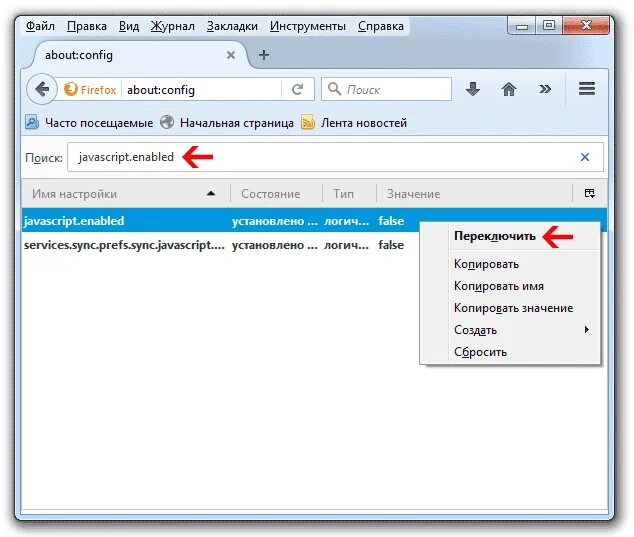The image size is (634, 537).
Task: Click the Firefox identity icon in address bar
Action: (x=71, y=89)
